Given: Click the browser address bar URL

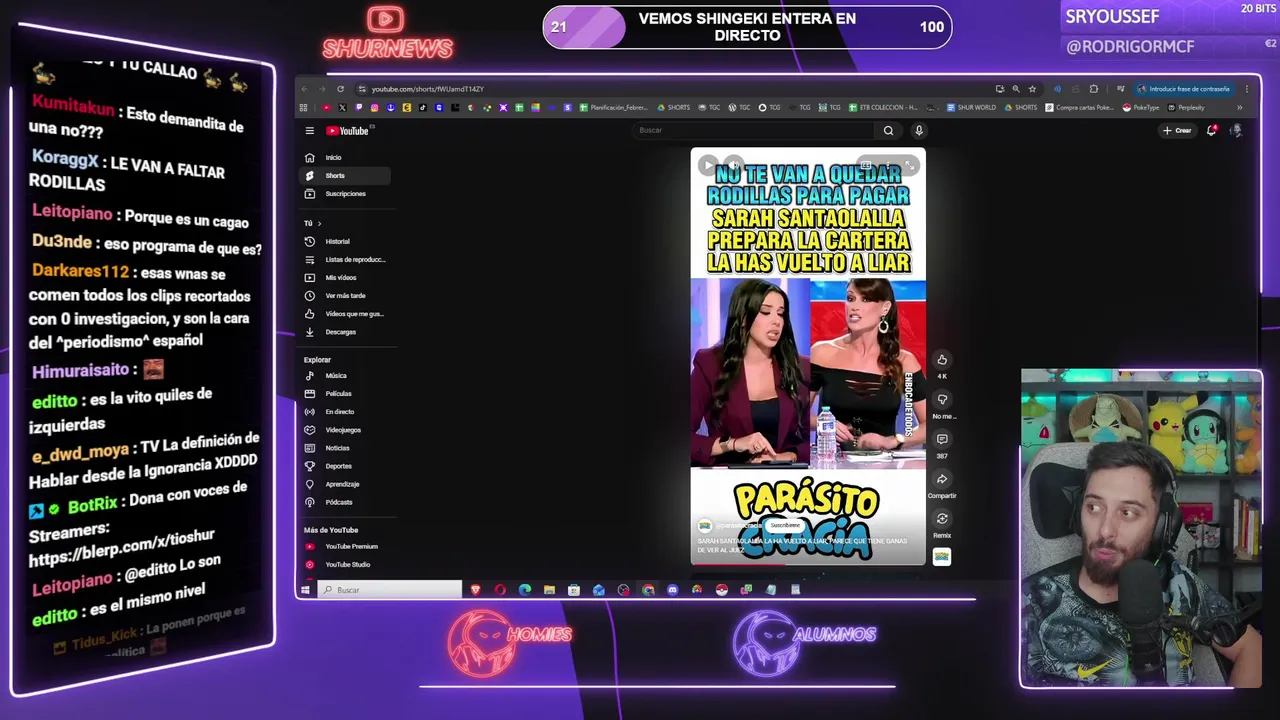Looking at the screenshot, I should [427, 89].
